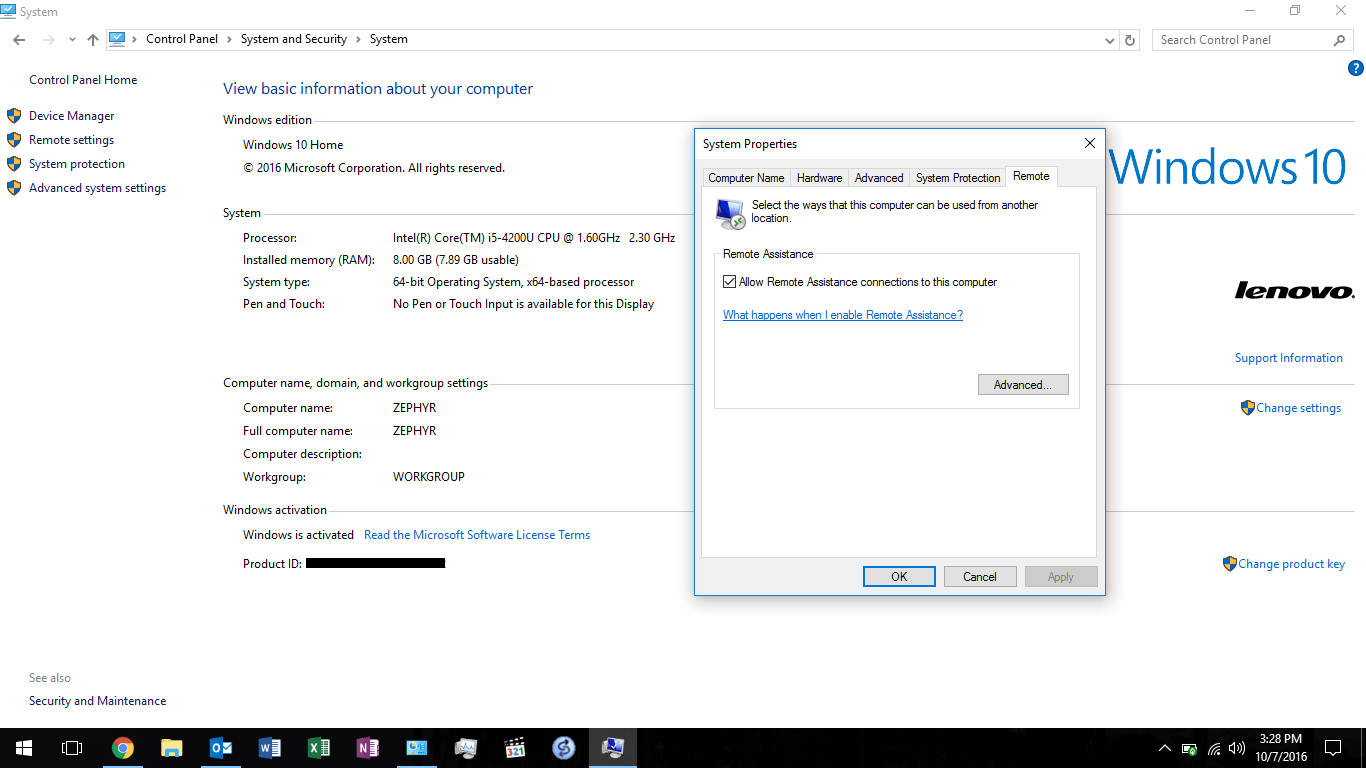The image size is (1366, 768).
Task: Click WORKGROUP workgroup value
Action: 429,477
